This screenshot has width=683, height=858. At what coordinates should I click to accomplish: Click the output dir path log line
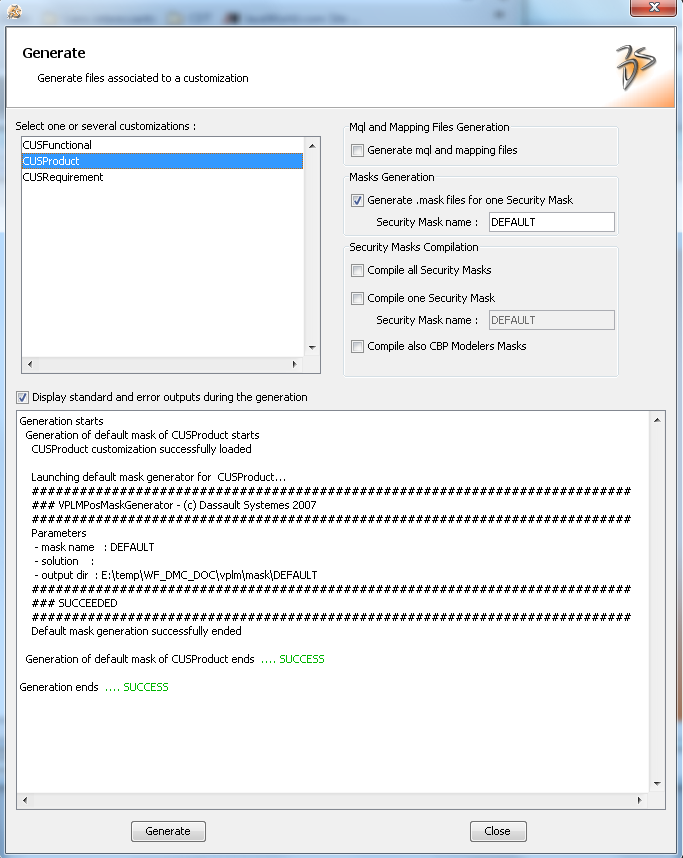coord(176,576)
